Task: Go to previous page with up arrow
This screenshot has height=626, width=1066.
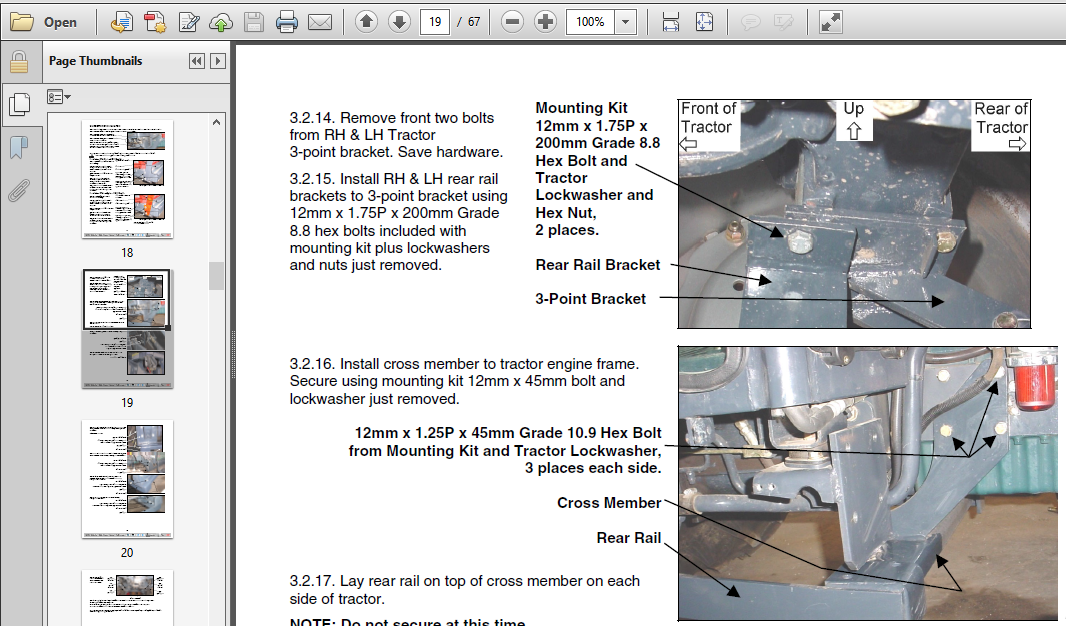Action: [366, 22]
